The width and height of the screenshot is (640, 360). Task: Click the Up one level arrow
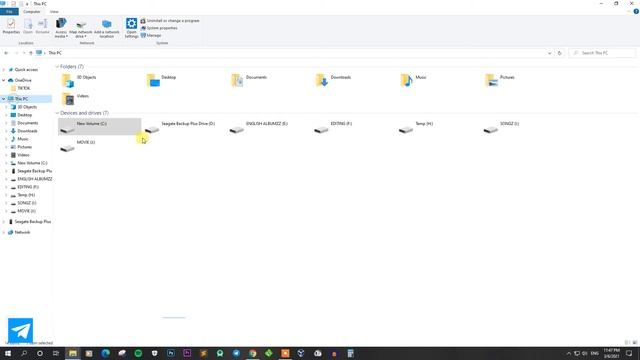click(31, 53)
